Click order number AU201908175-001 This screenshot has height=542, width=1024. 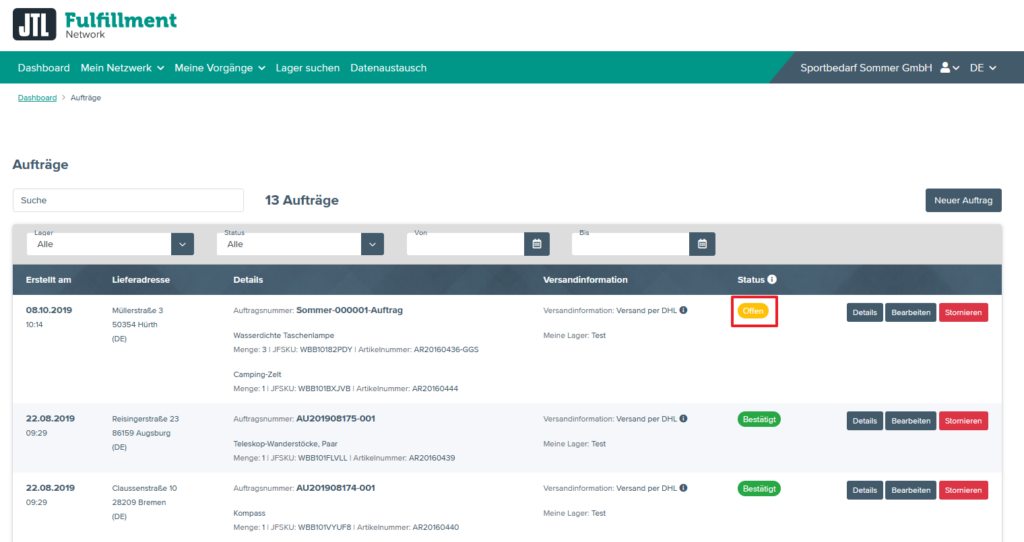pos(336,419)
